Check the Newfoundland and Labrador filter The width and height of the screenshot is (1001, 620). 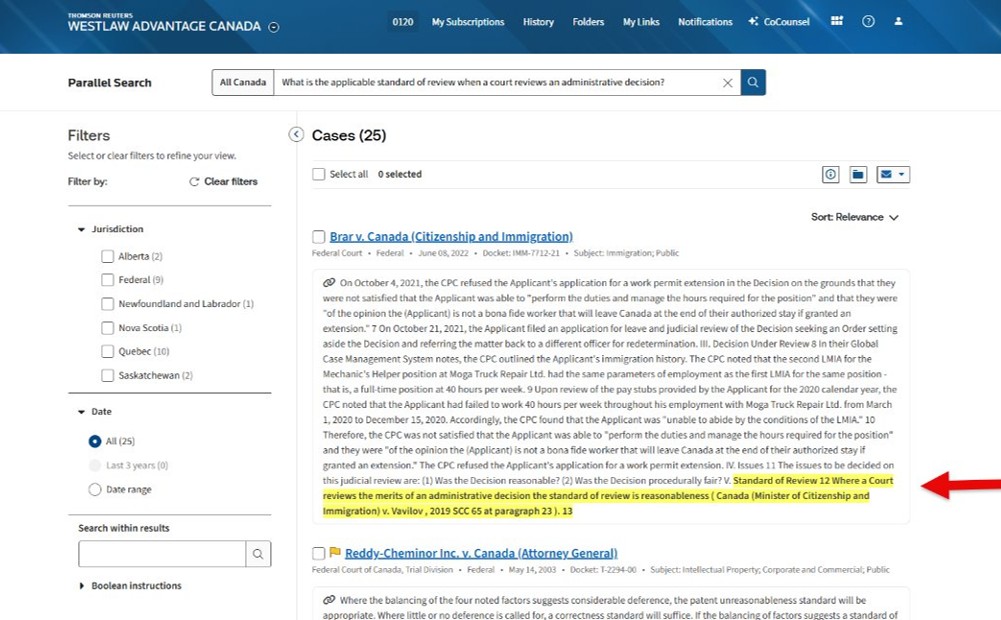coord(107,304)
